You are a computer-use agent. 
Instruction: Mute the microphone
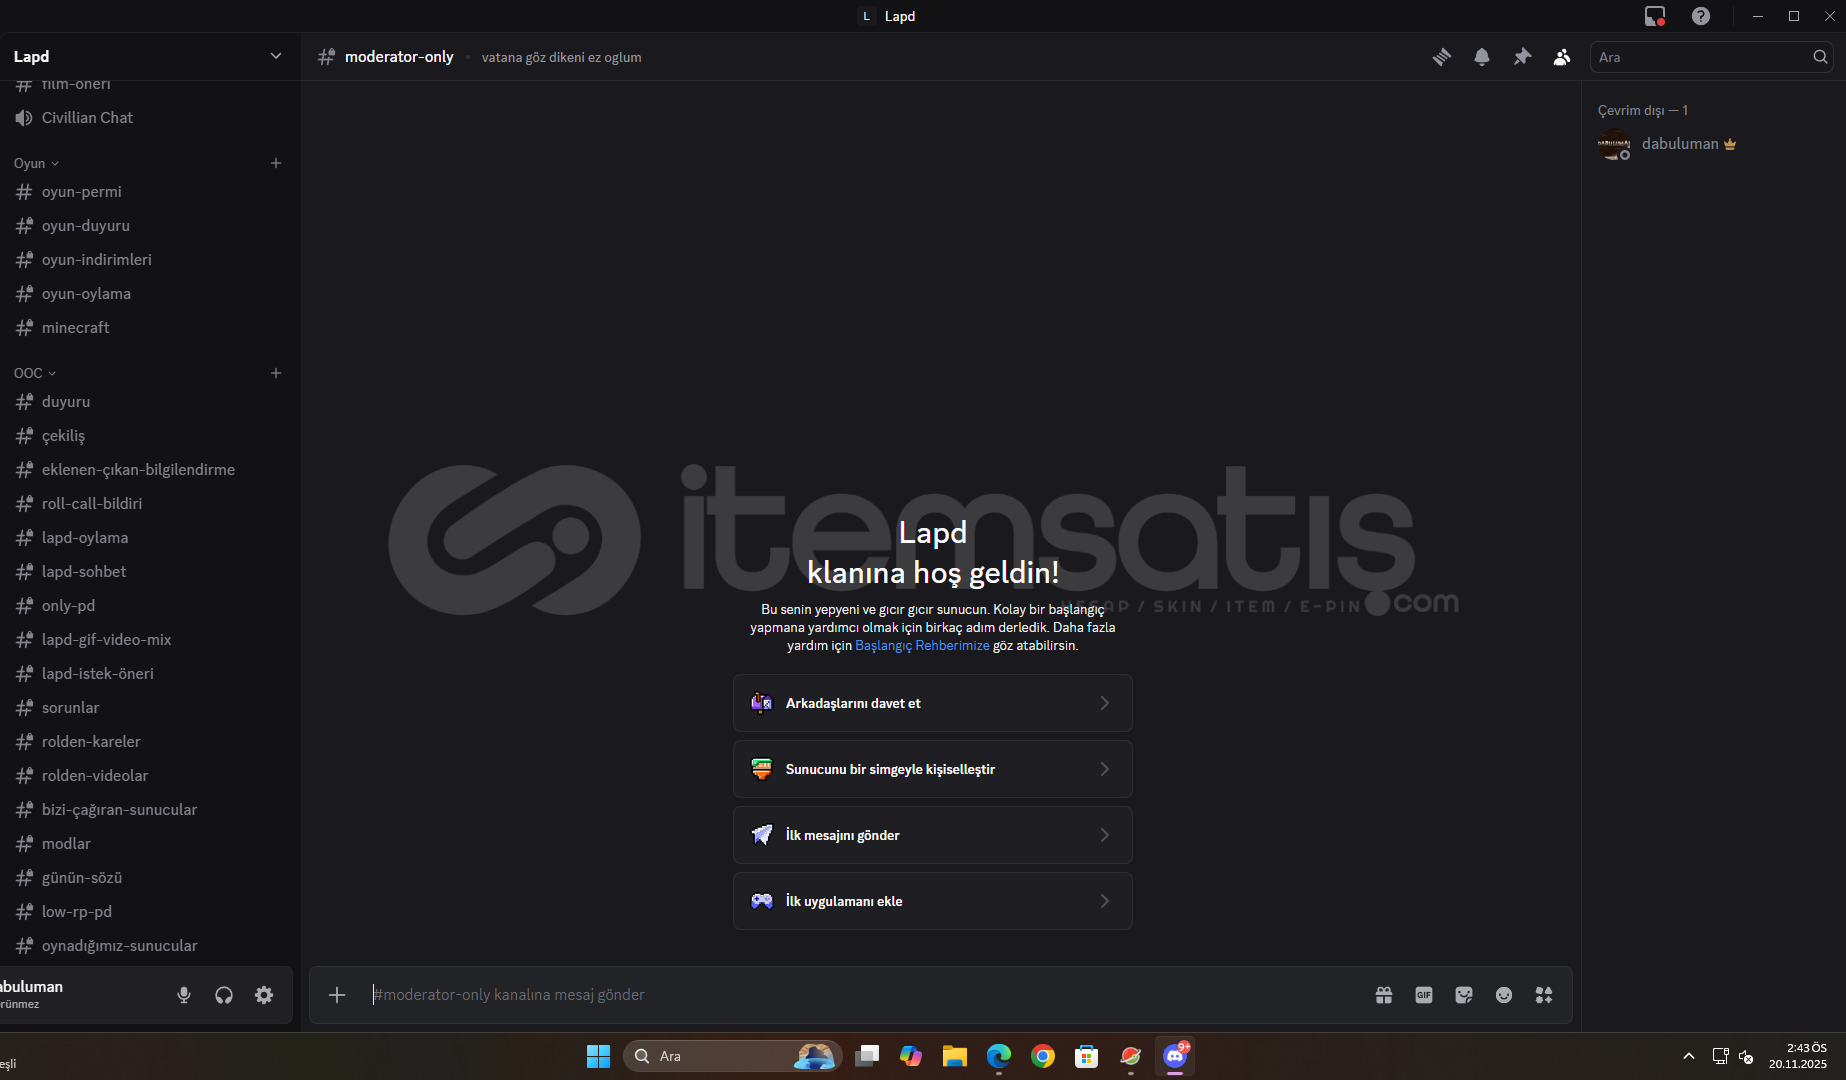184,995
